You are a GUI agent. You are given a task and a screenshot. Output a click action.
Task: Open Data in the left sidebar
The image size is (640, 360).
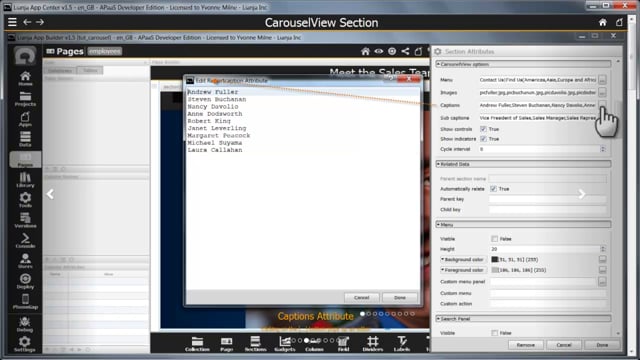(25, 139)
